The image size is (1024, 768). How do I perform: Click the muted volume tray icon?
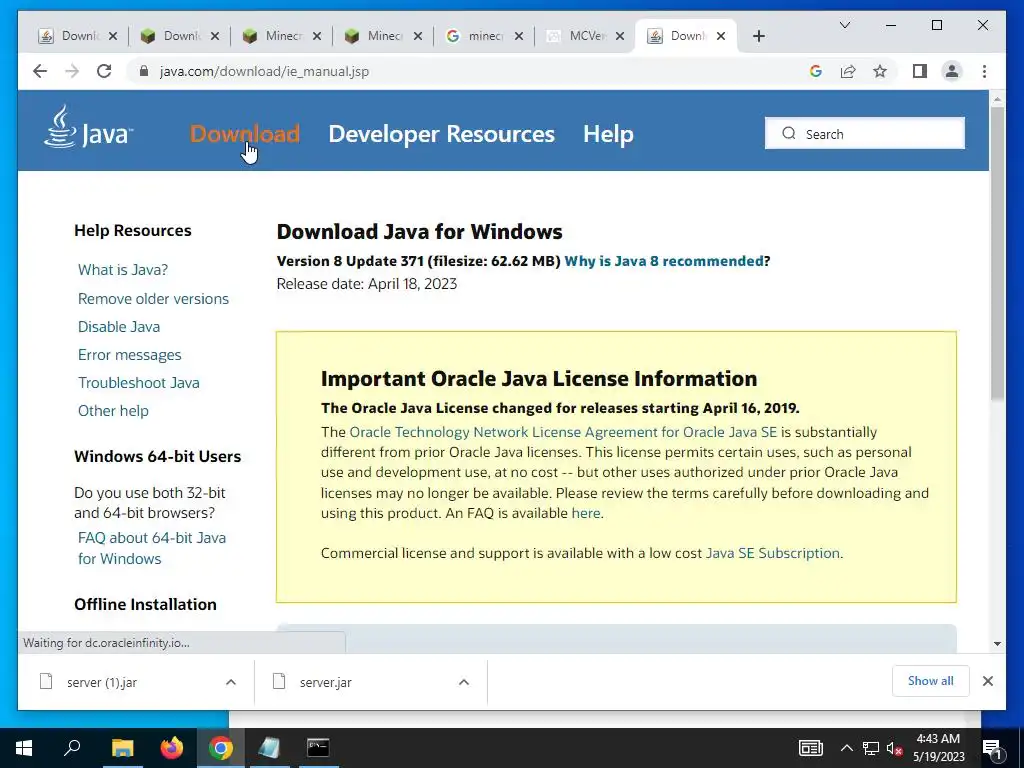pos(893,748)
